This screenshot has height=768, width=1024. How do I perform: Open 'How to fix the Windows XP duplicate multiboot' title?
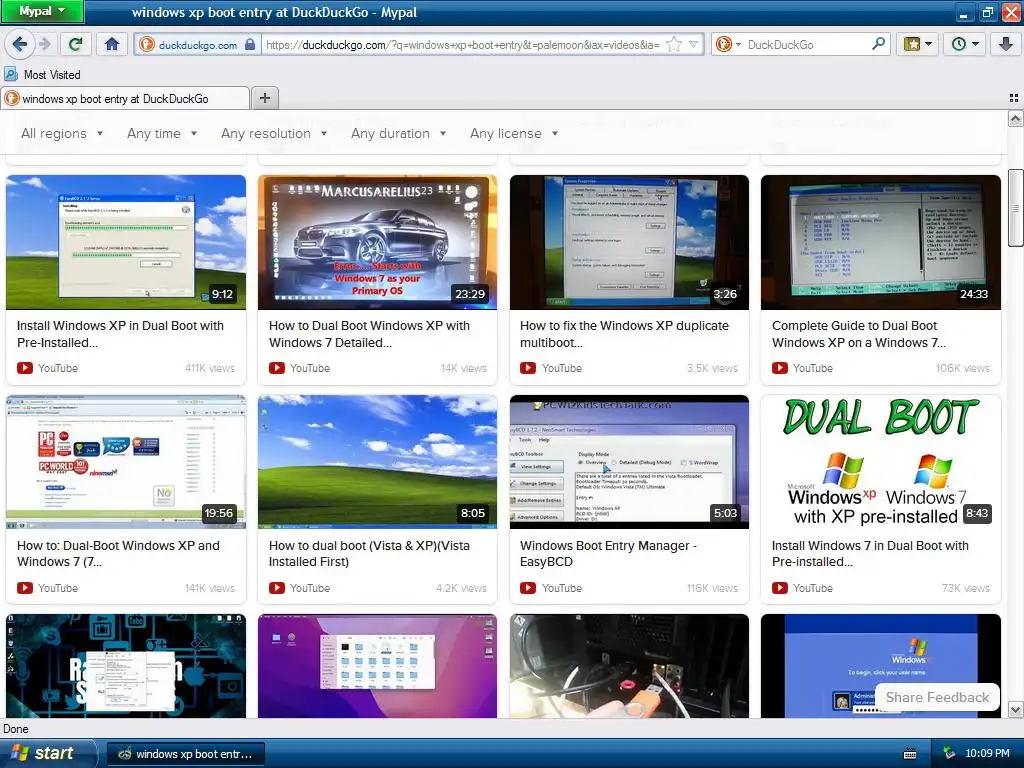(x=624, y=334)
